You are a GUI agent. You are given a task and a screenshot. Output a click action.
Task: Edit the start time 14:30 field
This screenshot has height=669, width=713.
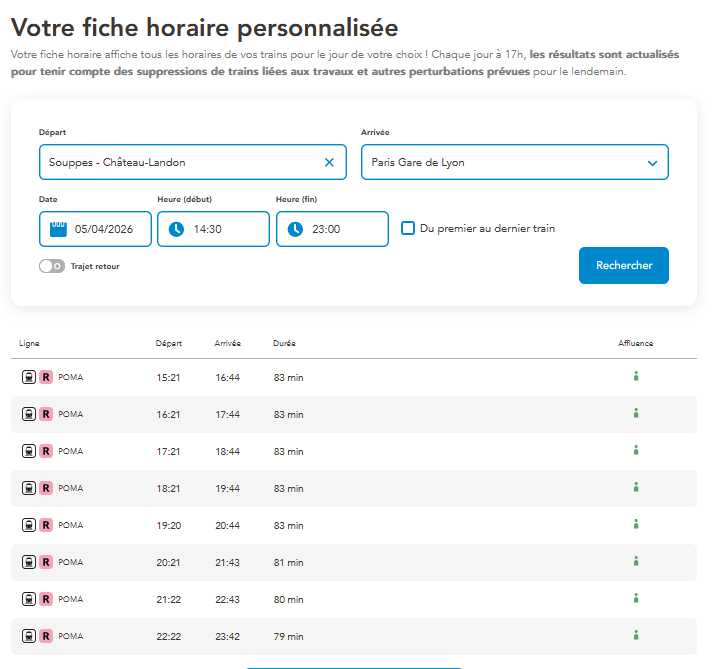(213, 229)
